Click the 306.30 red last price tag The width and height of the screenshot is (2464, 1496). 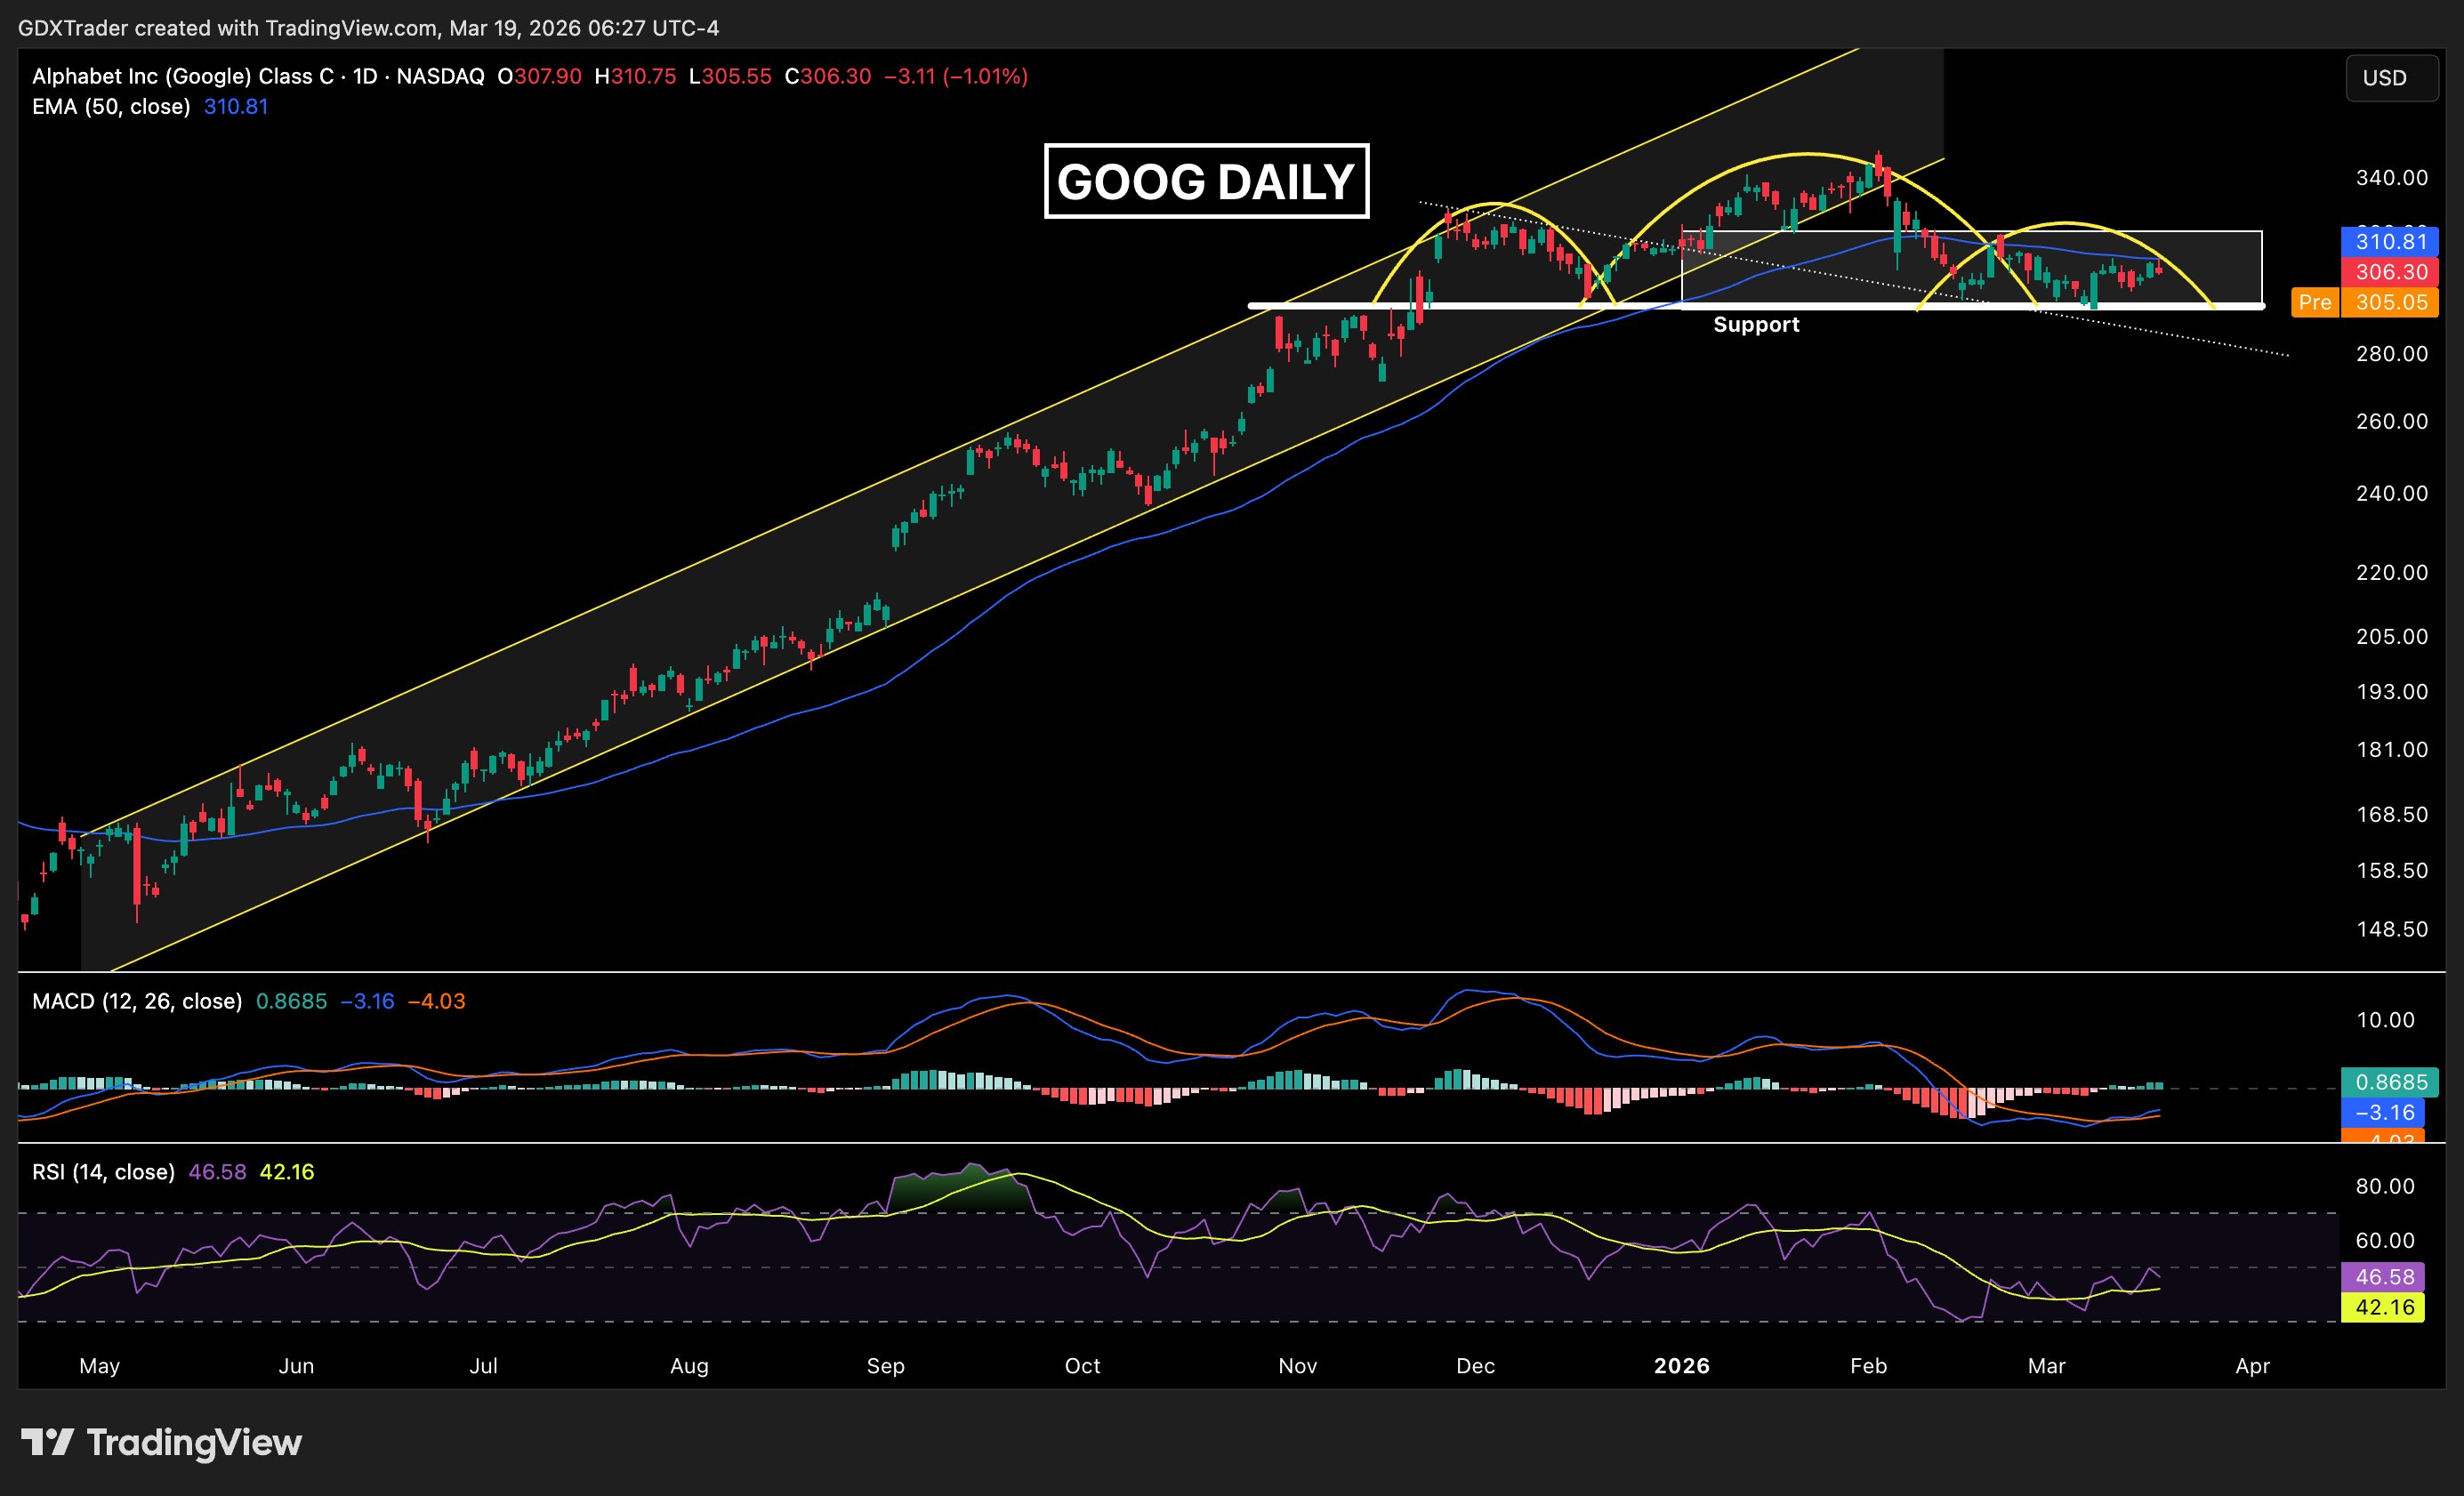tap(2390, 272)
